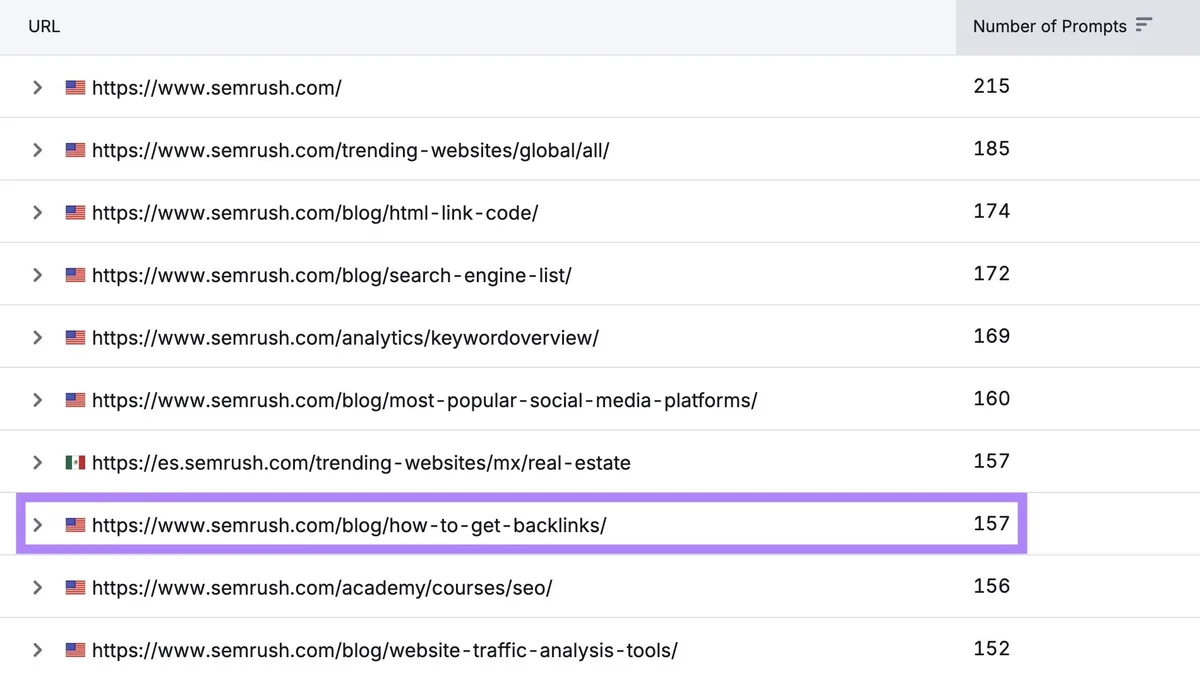Open the blog/how-to-get-backlinks URL
Image resolution: width=1200 pixels, height=678 pixels.
pyautogui.click(x=349, y=525)
